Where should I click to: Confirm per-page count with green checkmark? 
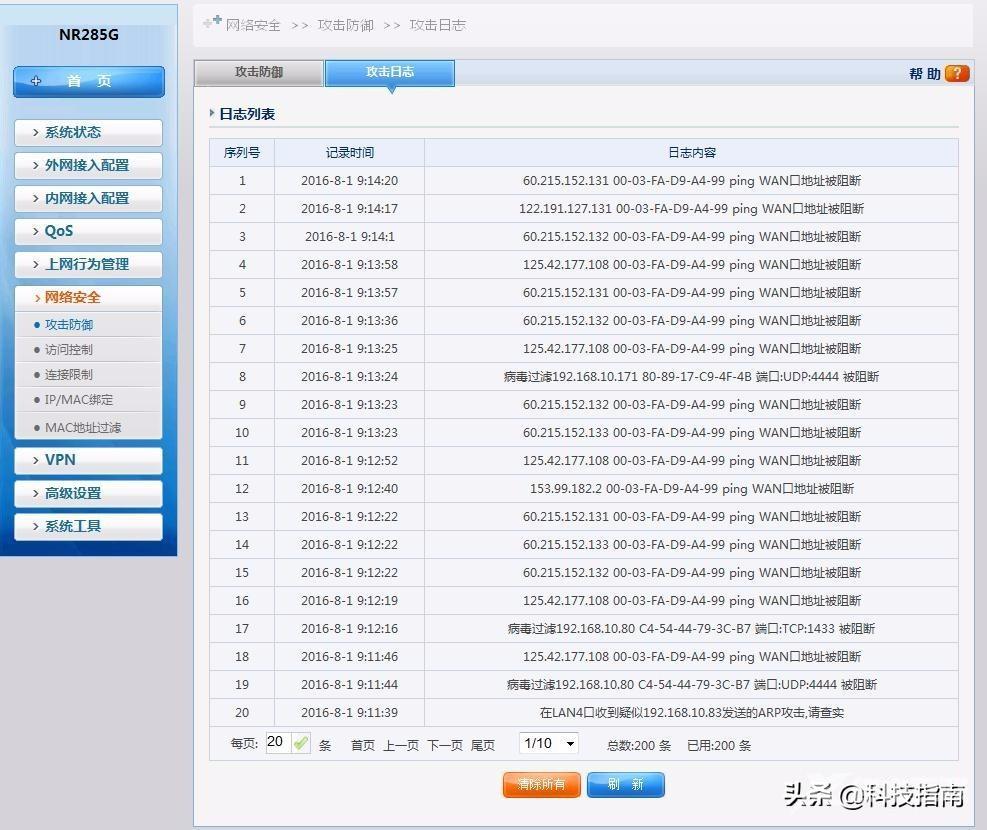point(301,743)
